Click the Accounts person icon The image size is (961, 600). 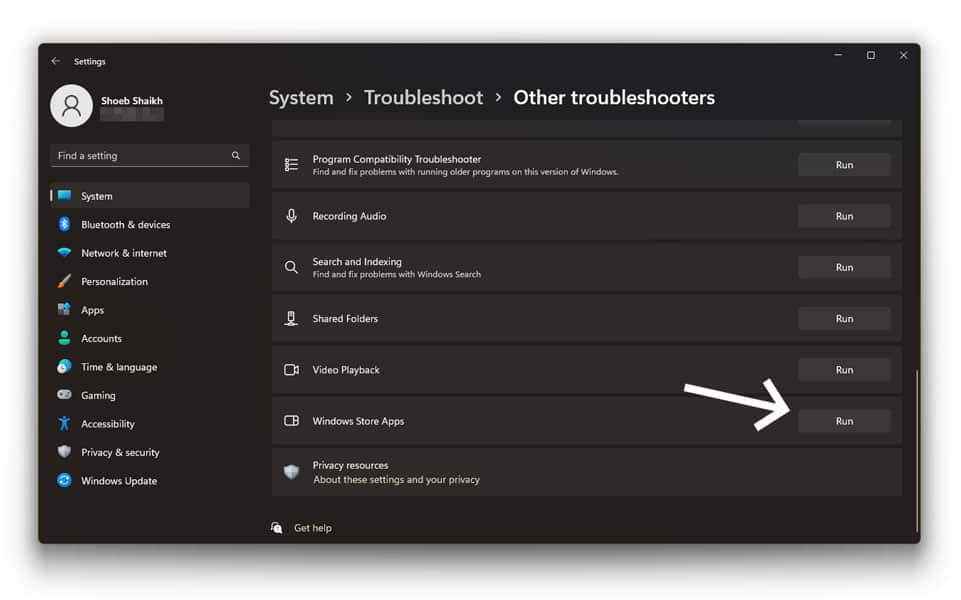[64, 338]
